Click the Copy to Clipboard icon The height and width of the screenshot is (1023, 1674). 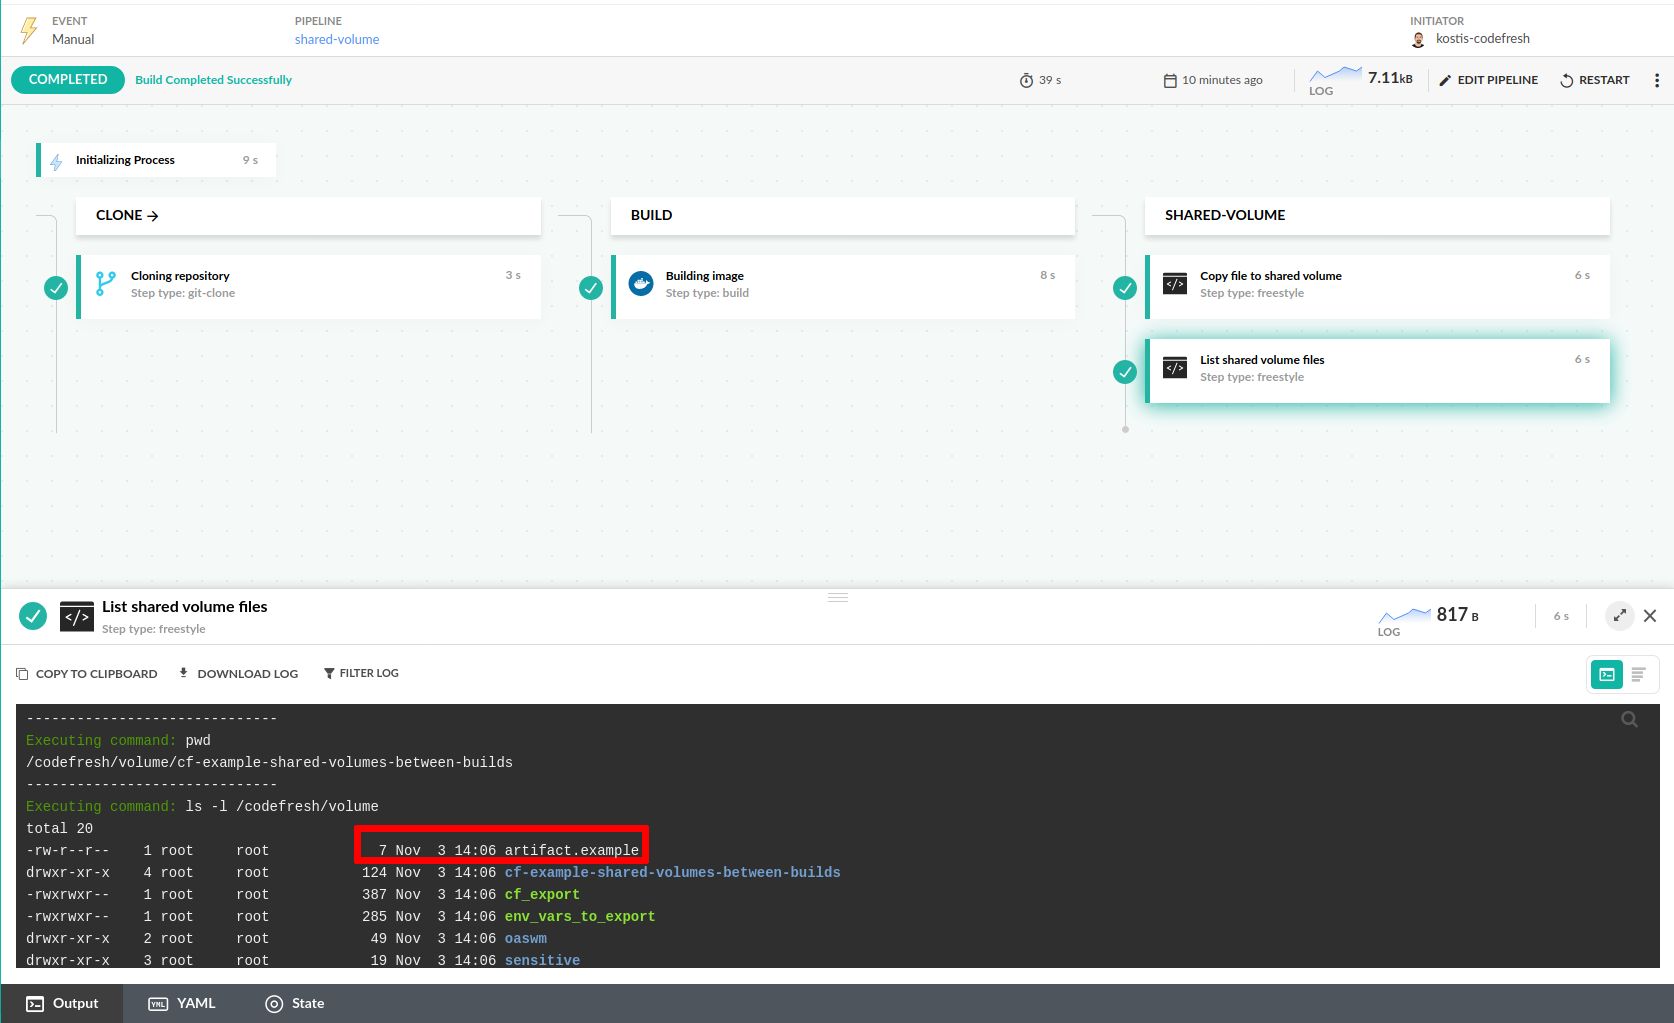[x=22, y=674]
